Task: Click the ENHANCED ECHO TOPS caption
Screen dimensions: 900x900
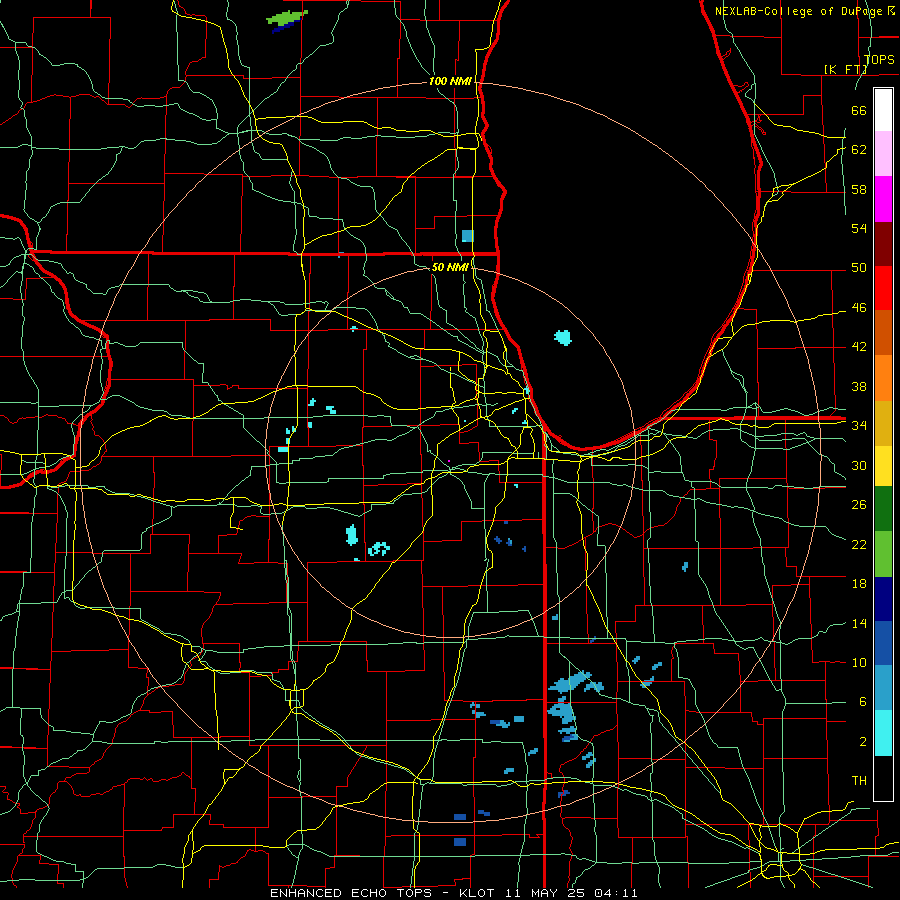Action: (361, 893)
